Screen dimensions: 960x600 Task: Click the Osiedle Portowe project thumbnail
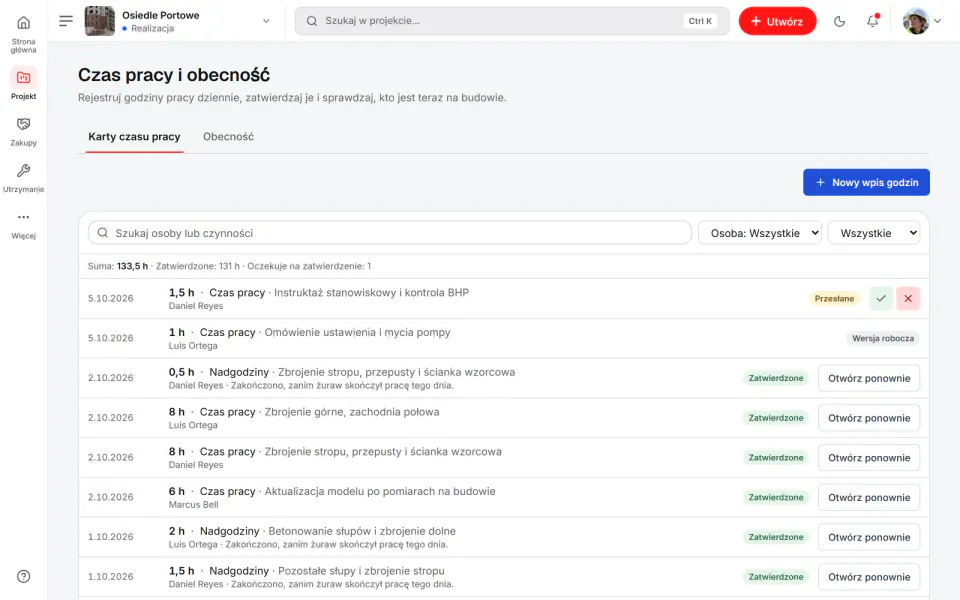[x=99, y=21]
